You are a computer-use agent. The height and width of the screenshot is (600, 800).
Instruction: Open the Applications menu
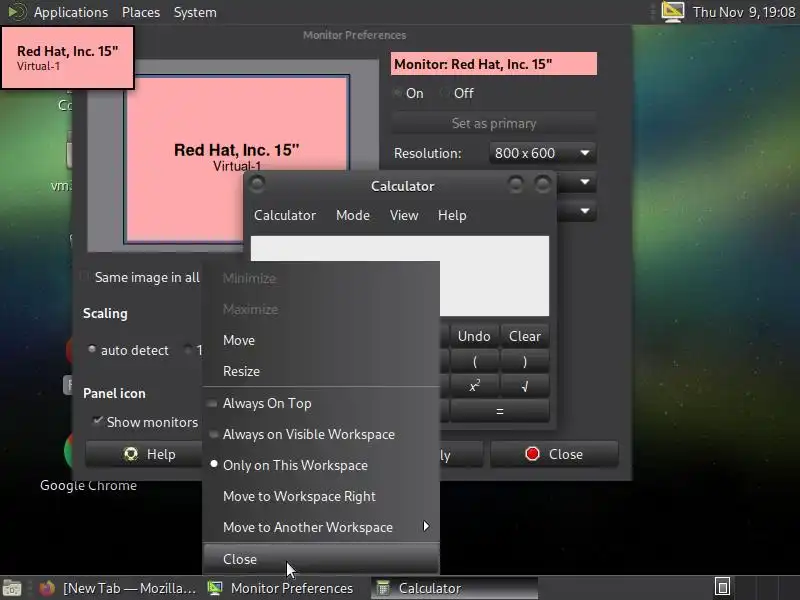tap(71, 12)
